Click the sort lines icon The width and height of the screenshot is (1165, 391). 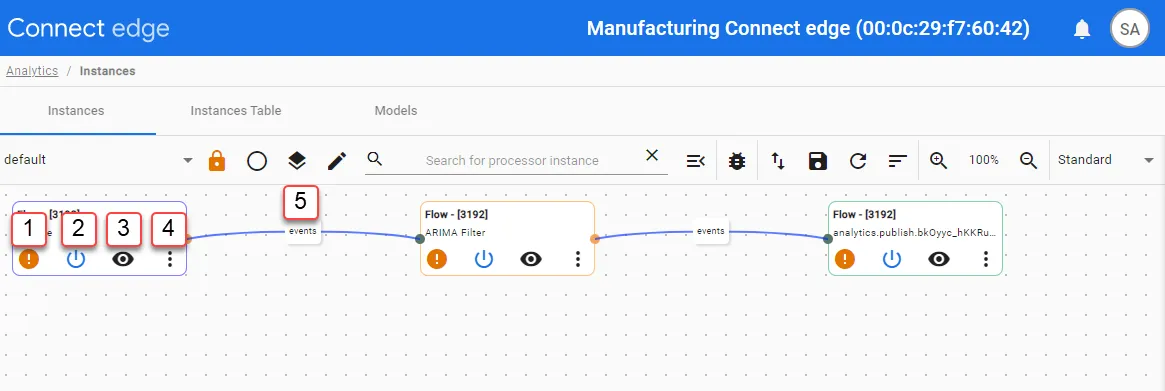898,161
